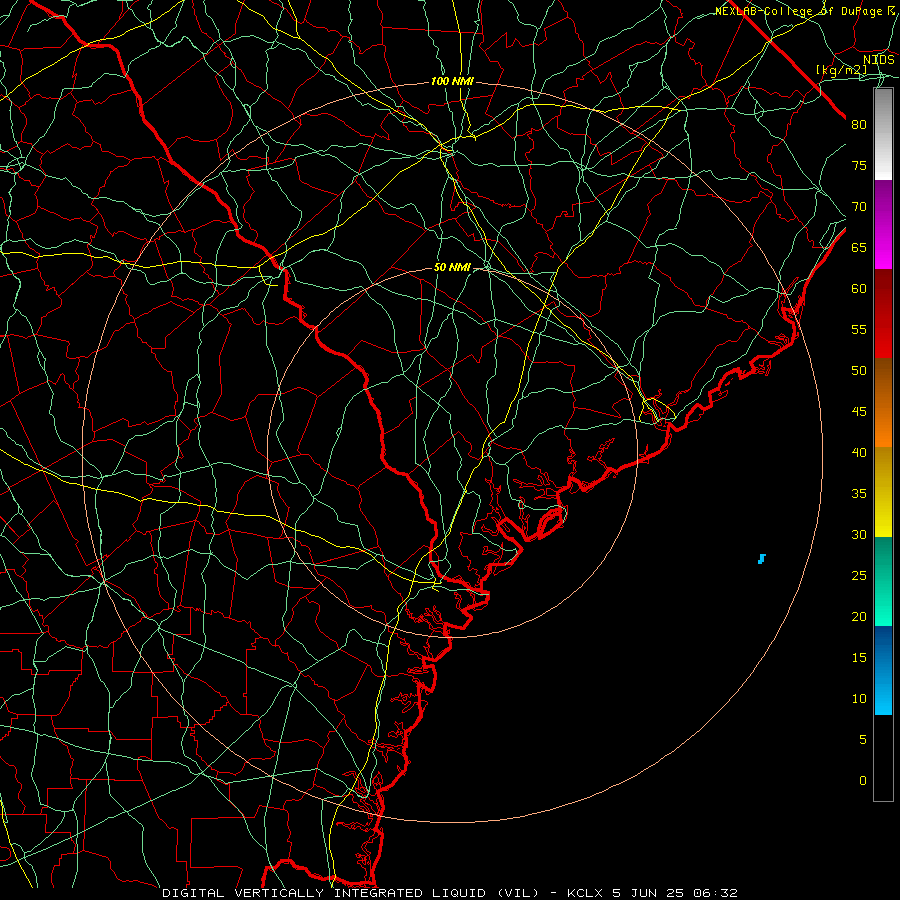Click the '50' scale value
The image size is (900, 900).
pos(859,370)
